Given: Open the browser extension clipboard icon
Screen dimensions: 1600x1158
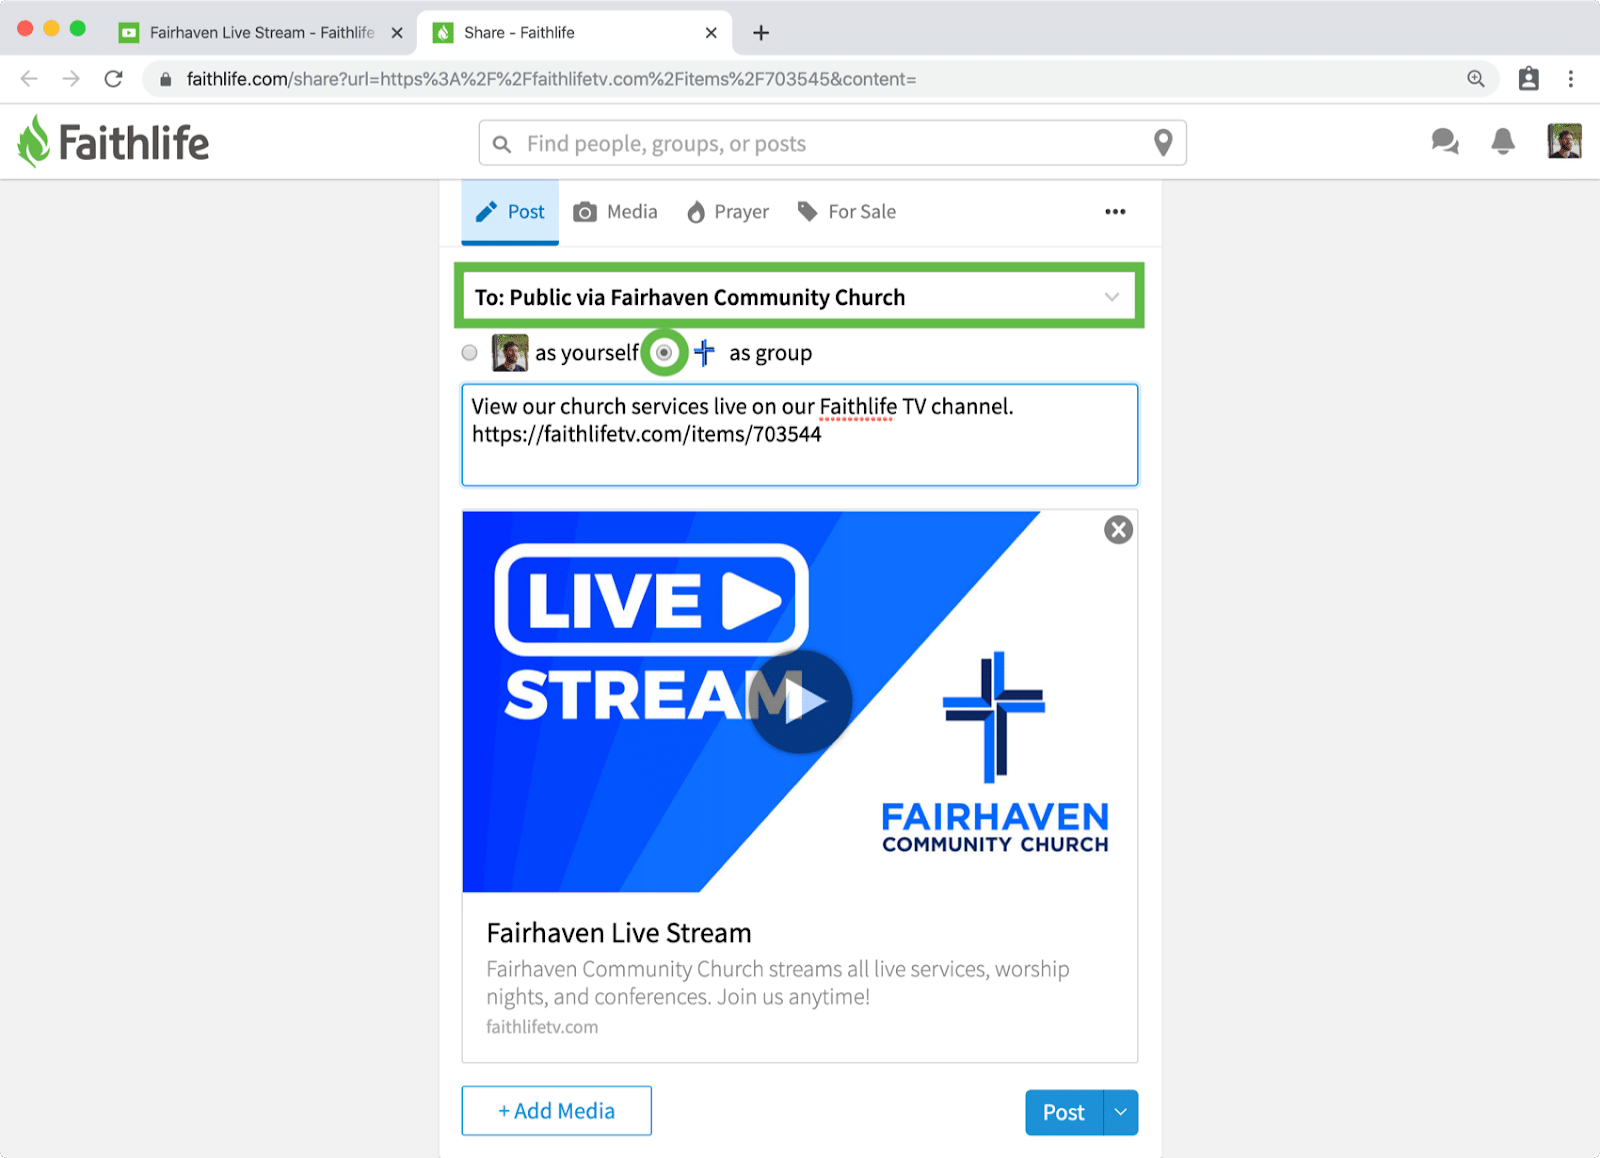Looking at the screenshot, I should tap(1528, 79).
